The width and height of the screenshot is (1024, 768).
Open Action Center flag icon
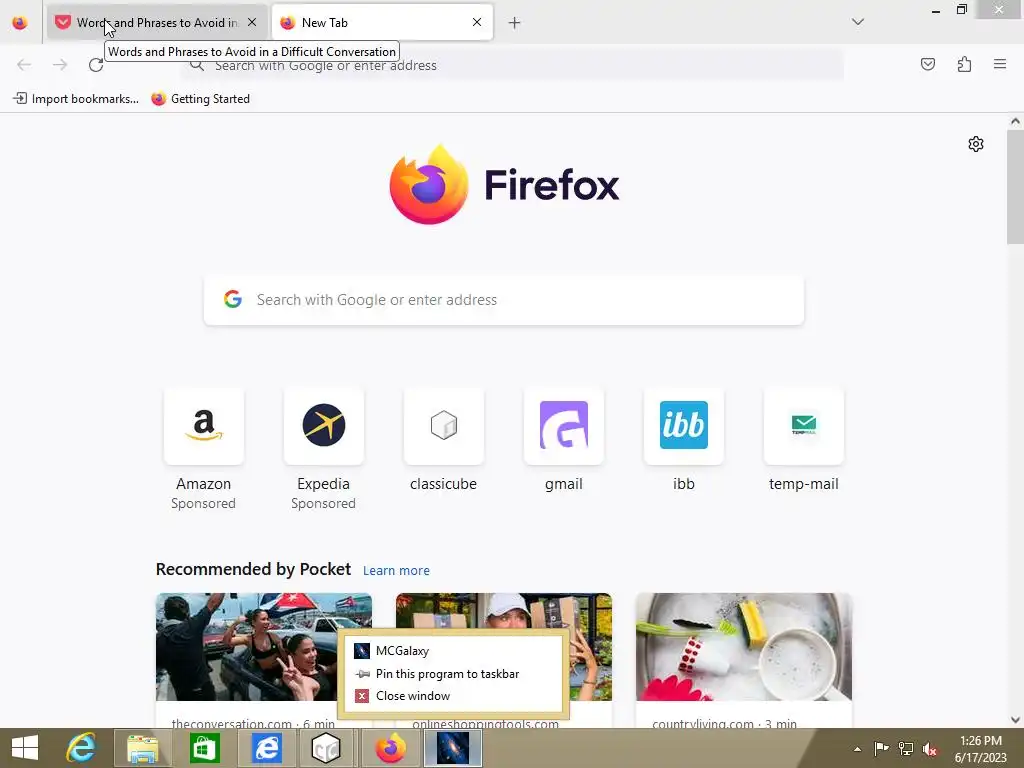(x=881, y=749)
